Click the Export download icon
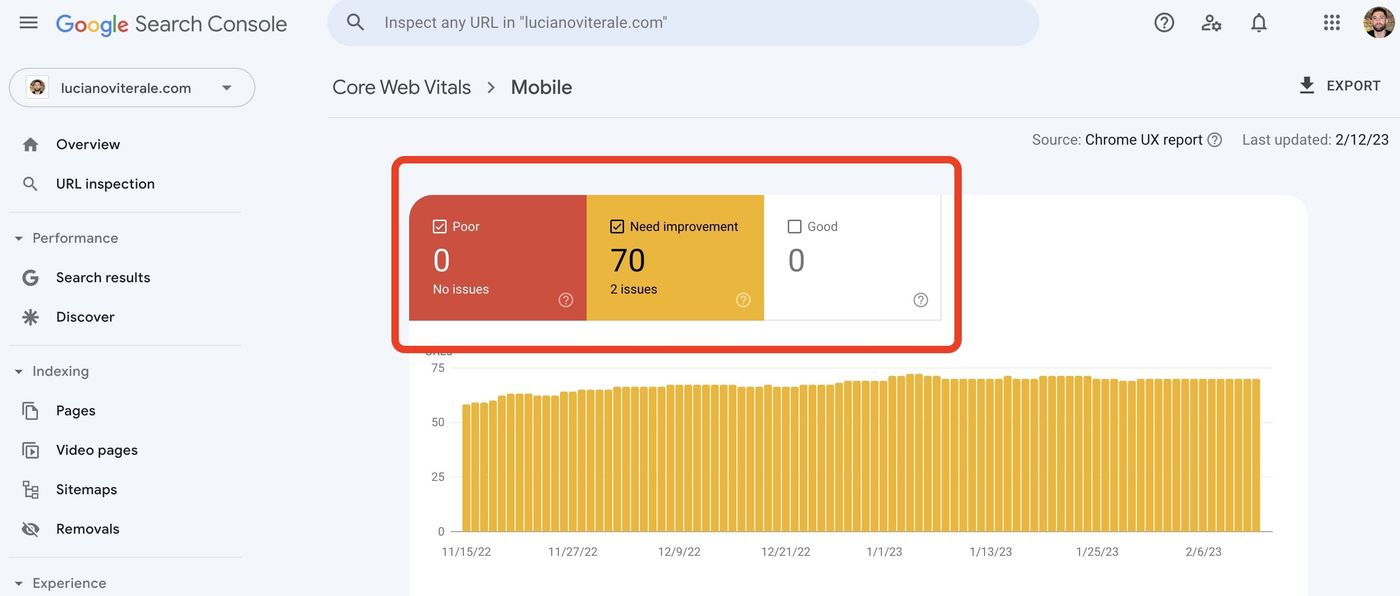The height and width of the screenshot is (596, 1400). point(1307,86)
